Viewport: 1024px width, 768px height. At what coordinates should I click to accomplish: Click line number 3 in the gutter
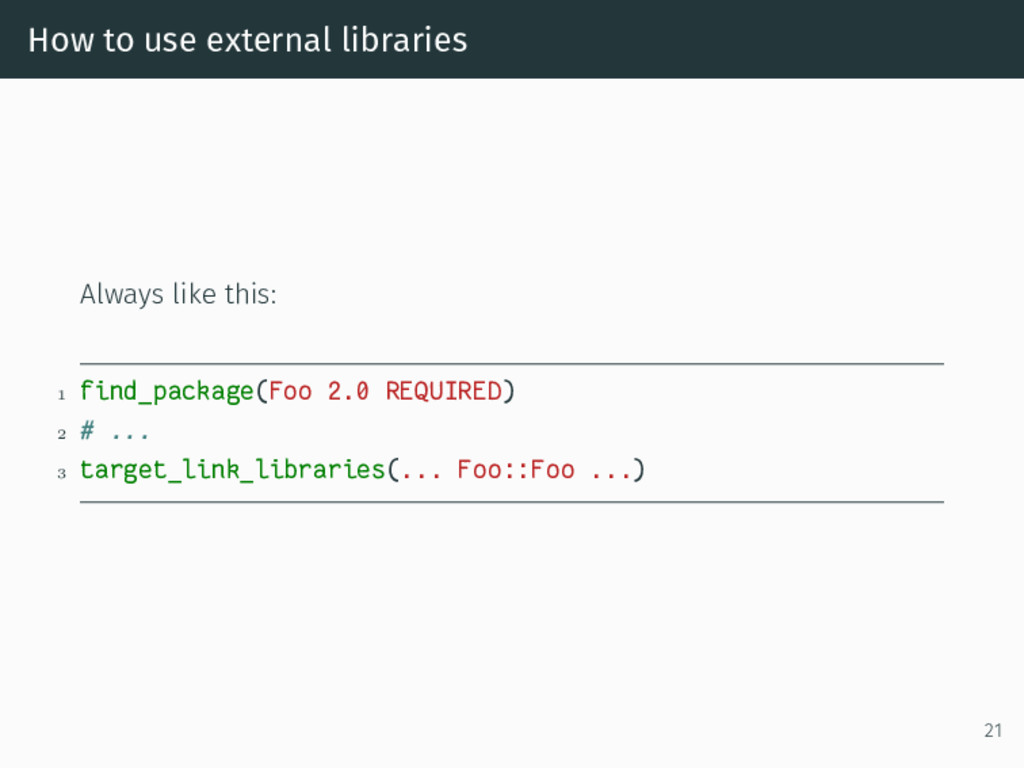tap(61, 473)
